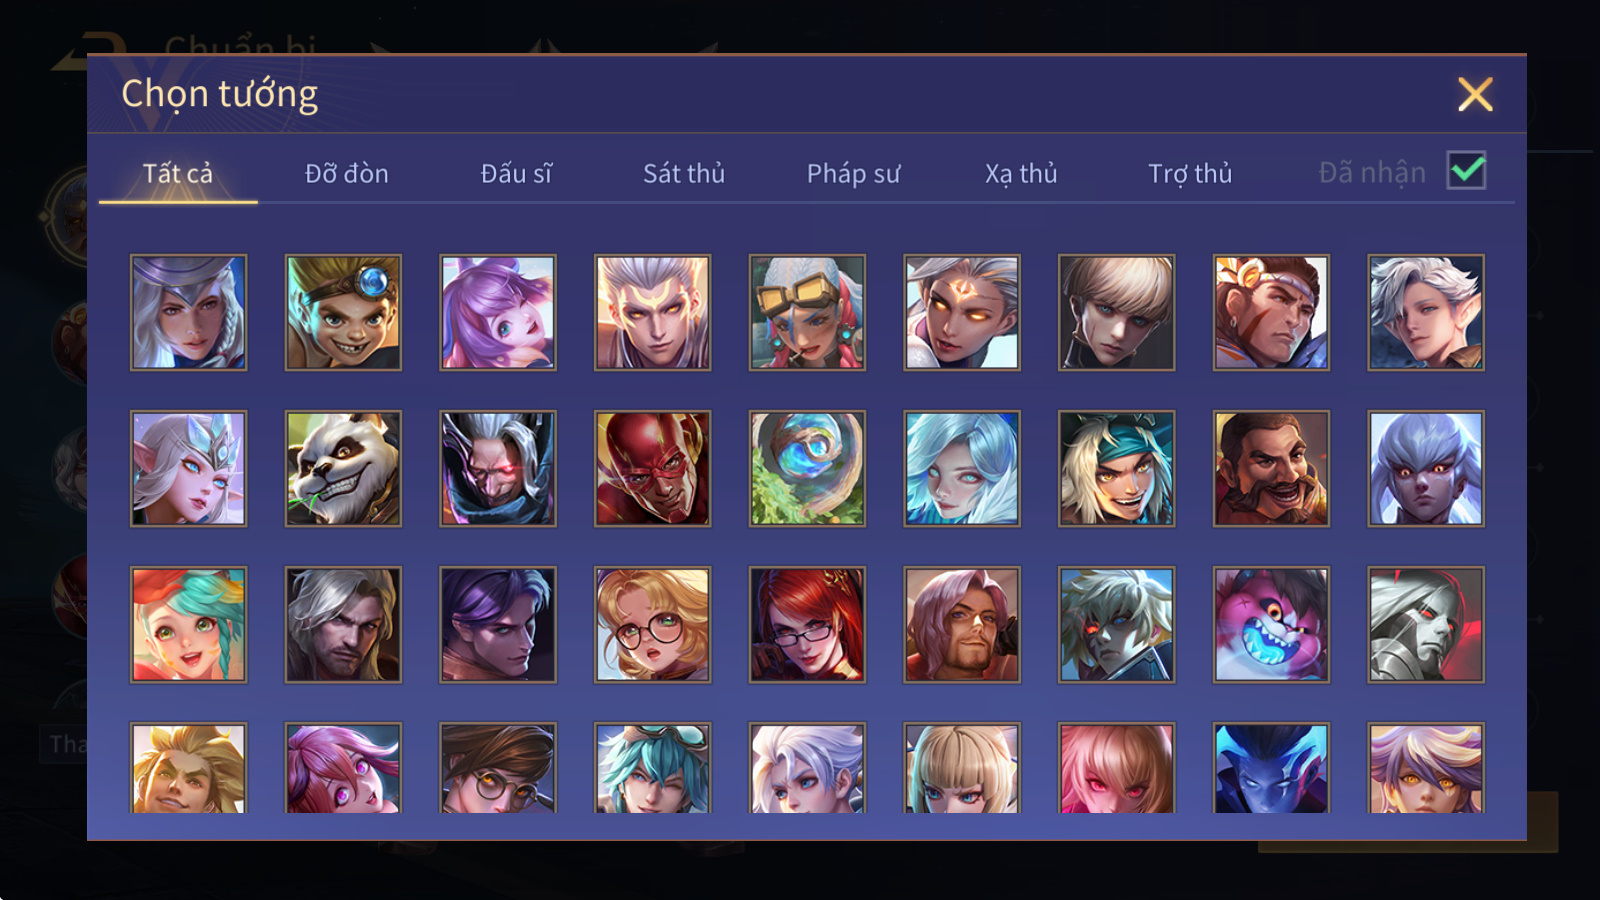Pick the bearded laughing man hero
Screen dimensions: 1600x900
(x=1271, y=468)
